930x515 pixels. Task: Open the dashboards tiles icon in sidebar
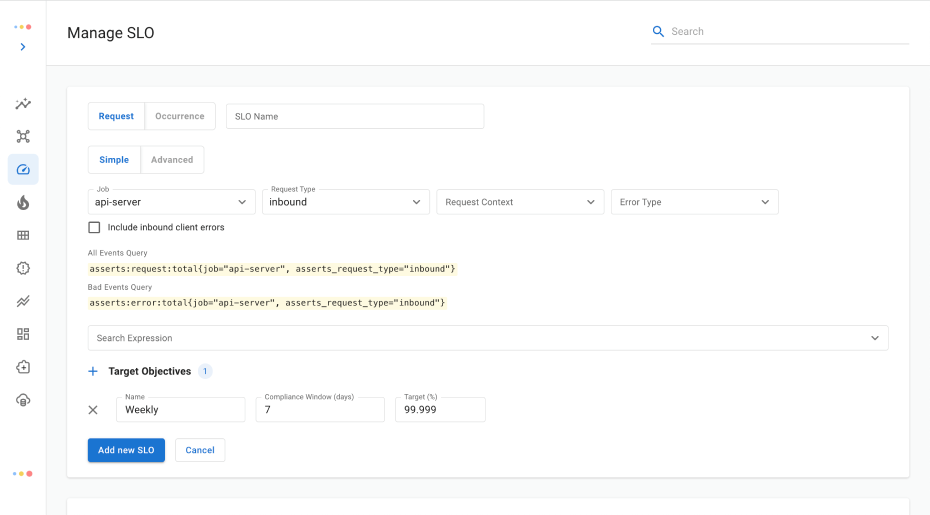click(x=23, y=334)
